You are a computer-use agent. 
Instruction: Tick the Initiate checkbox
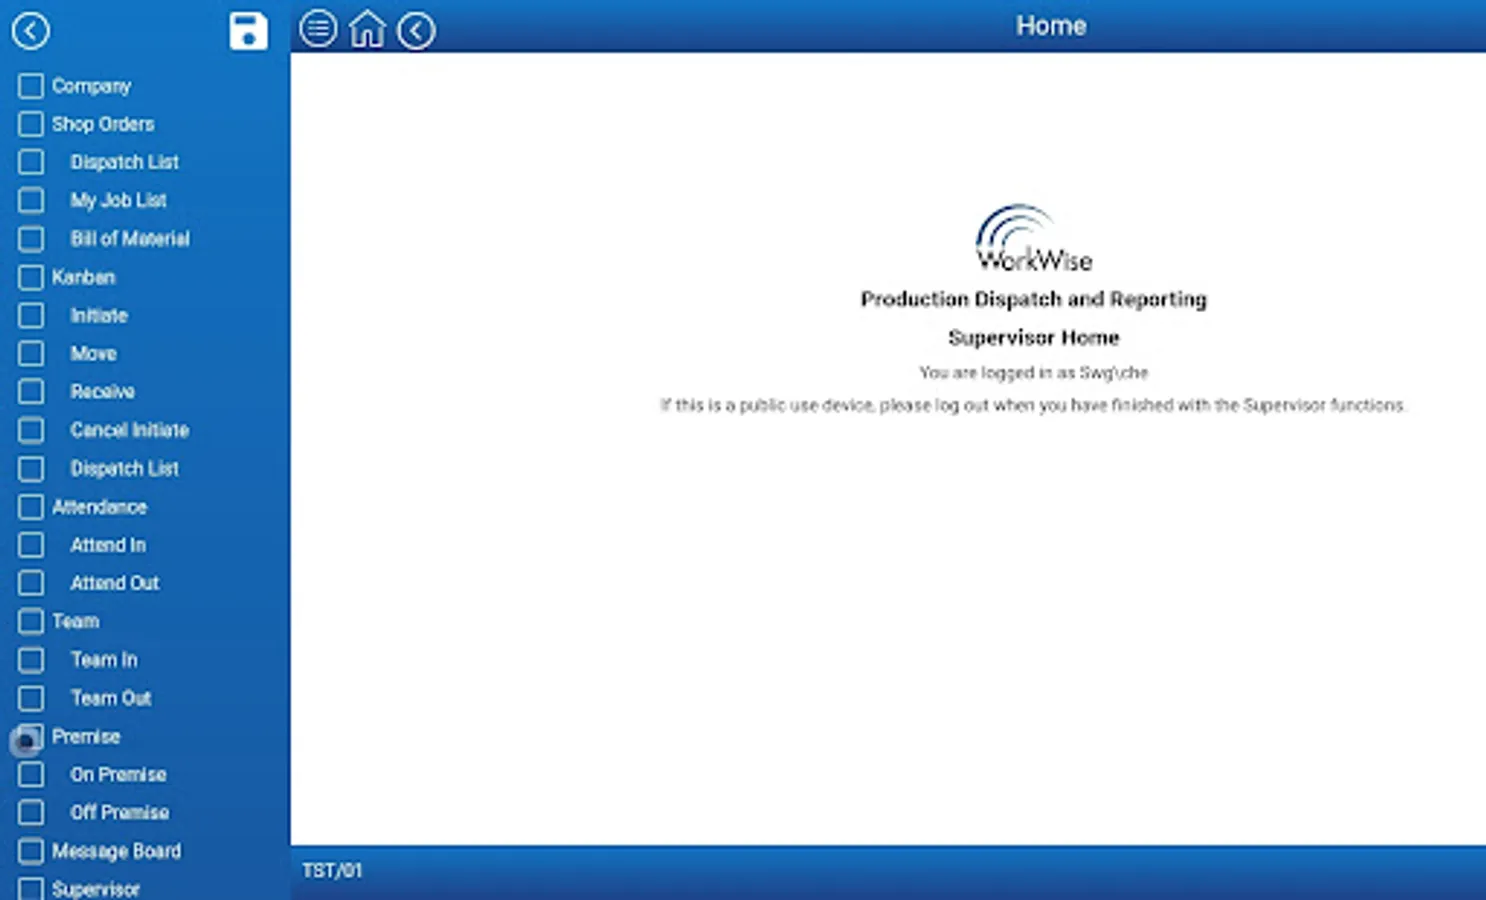[31, 315]
